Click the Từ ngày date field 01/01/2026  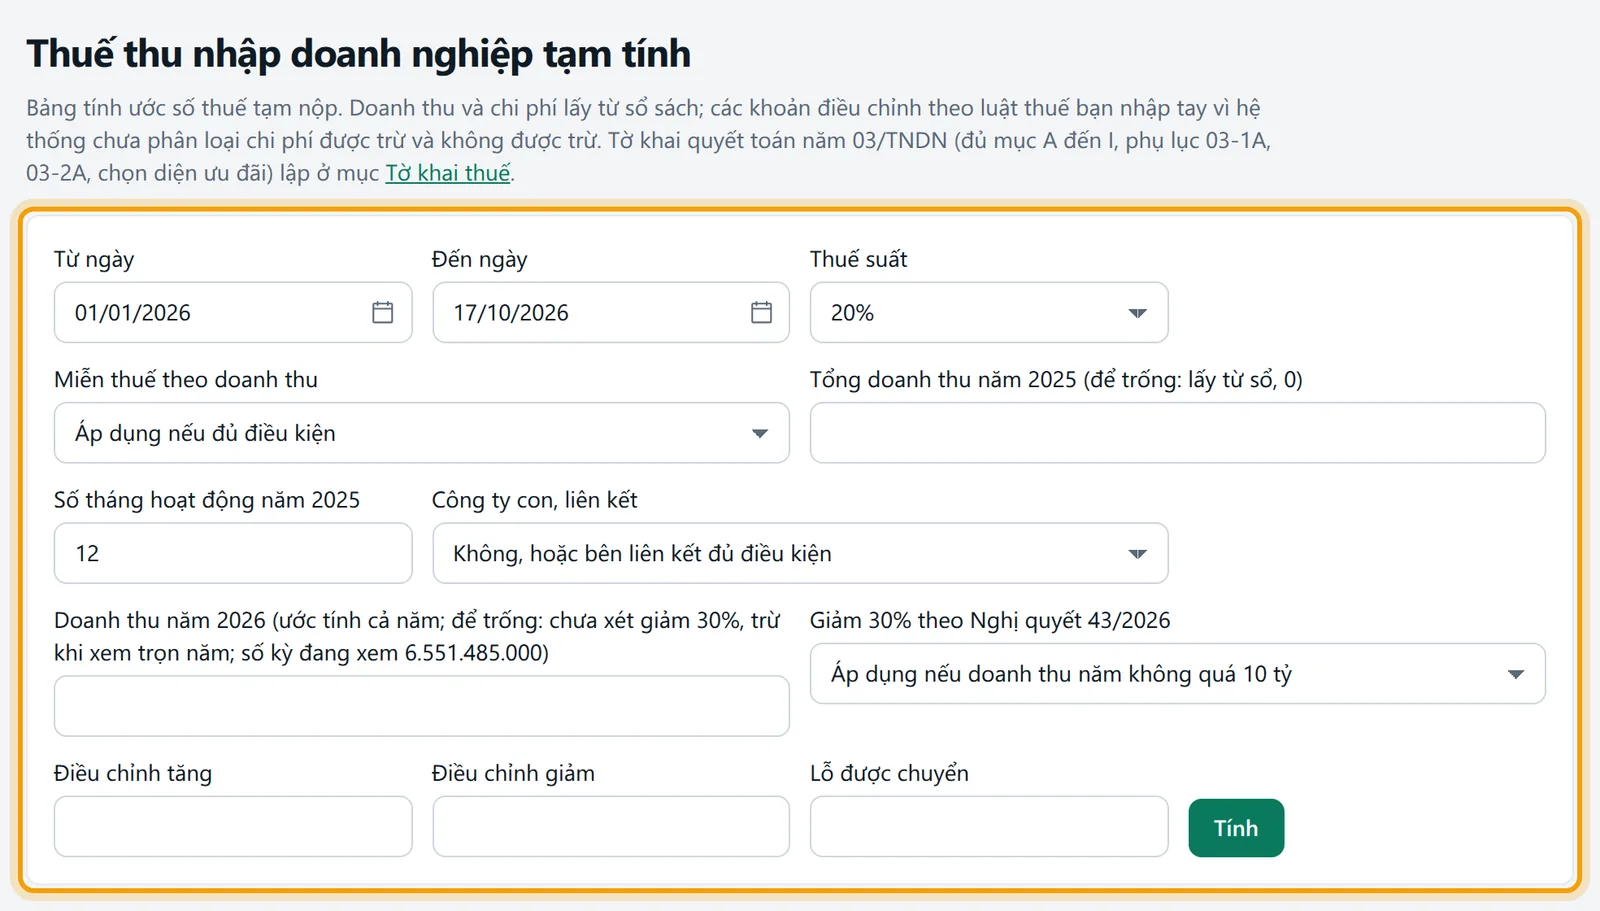tap(233, 313)
